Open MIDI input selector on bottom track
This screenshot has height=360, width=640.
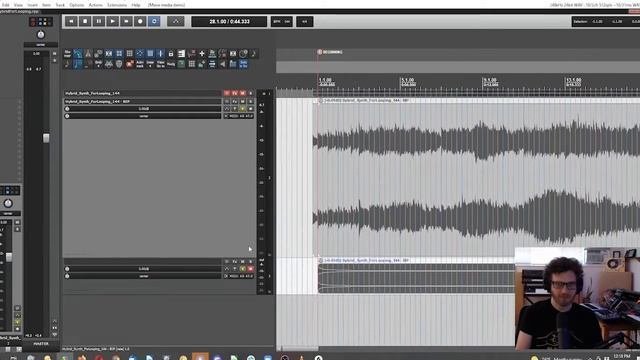coord(239,276)
